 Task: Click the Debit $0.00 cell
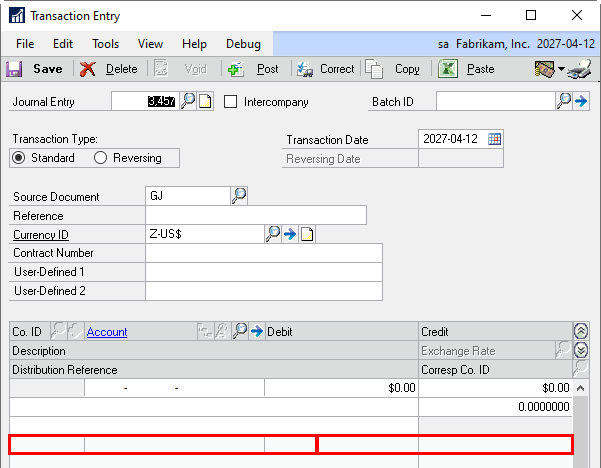click(341, 388)
